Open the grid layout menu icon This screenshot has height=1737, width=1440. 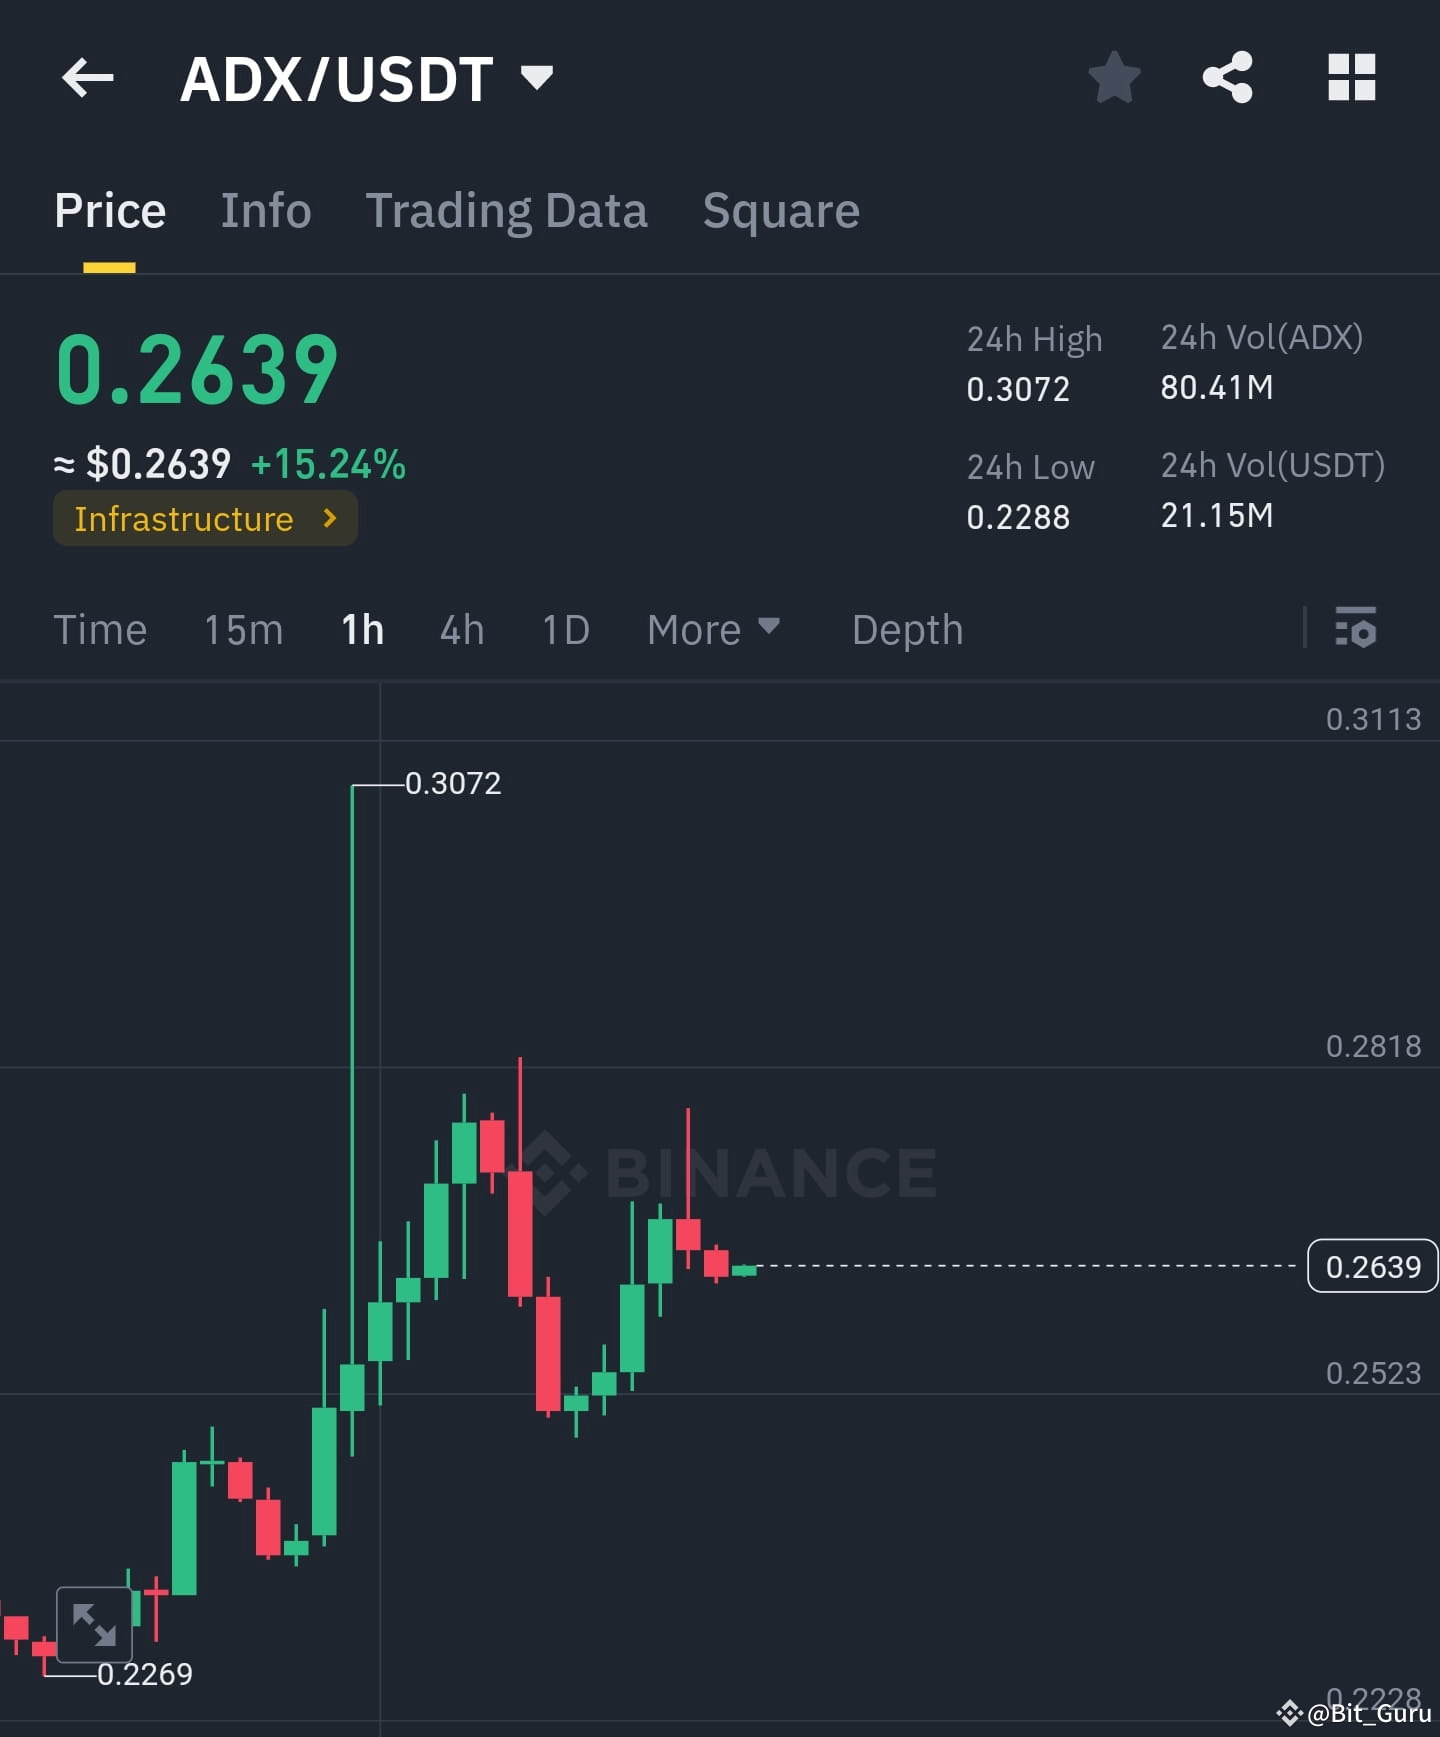[x=1351, y=78]
